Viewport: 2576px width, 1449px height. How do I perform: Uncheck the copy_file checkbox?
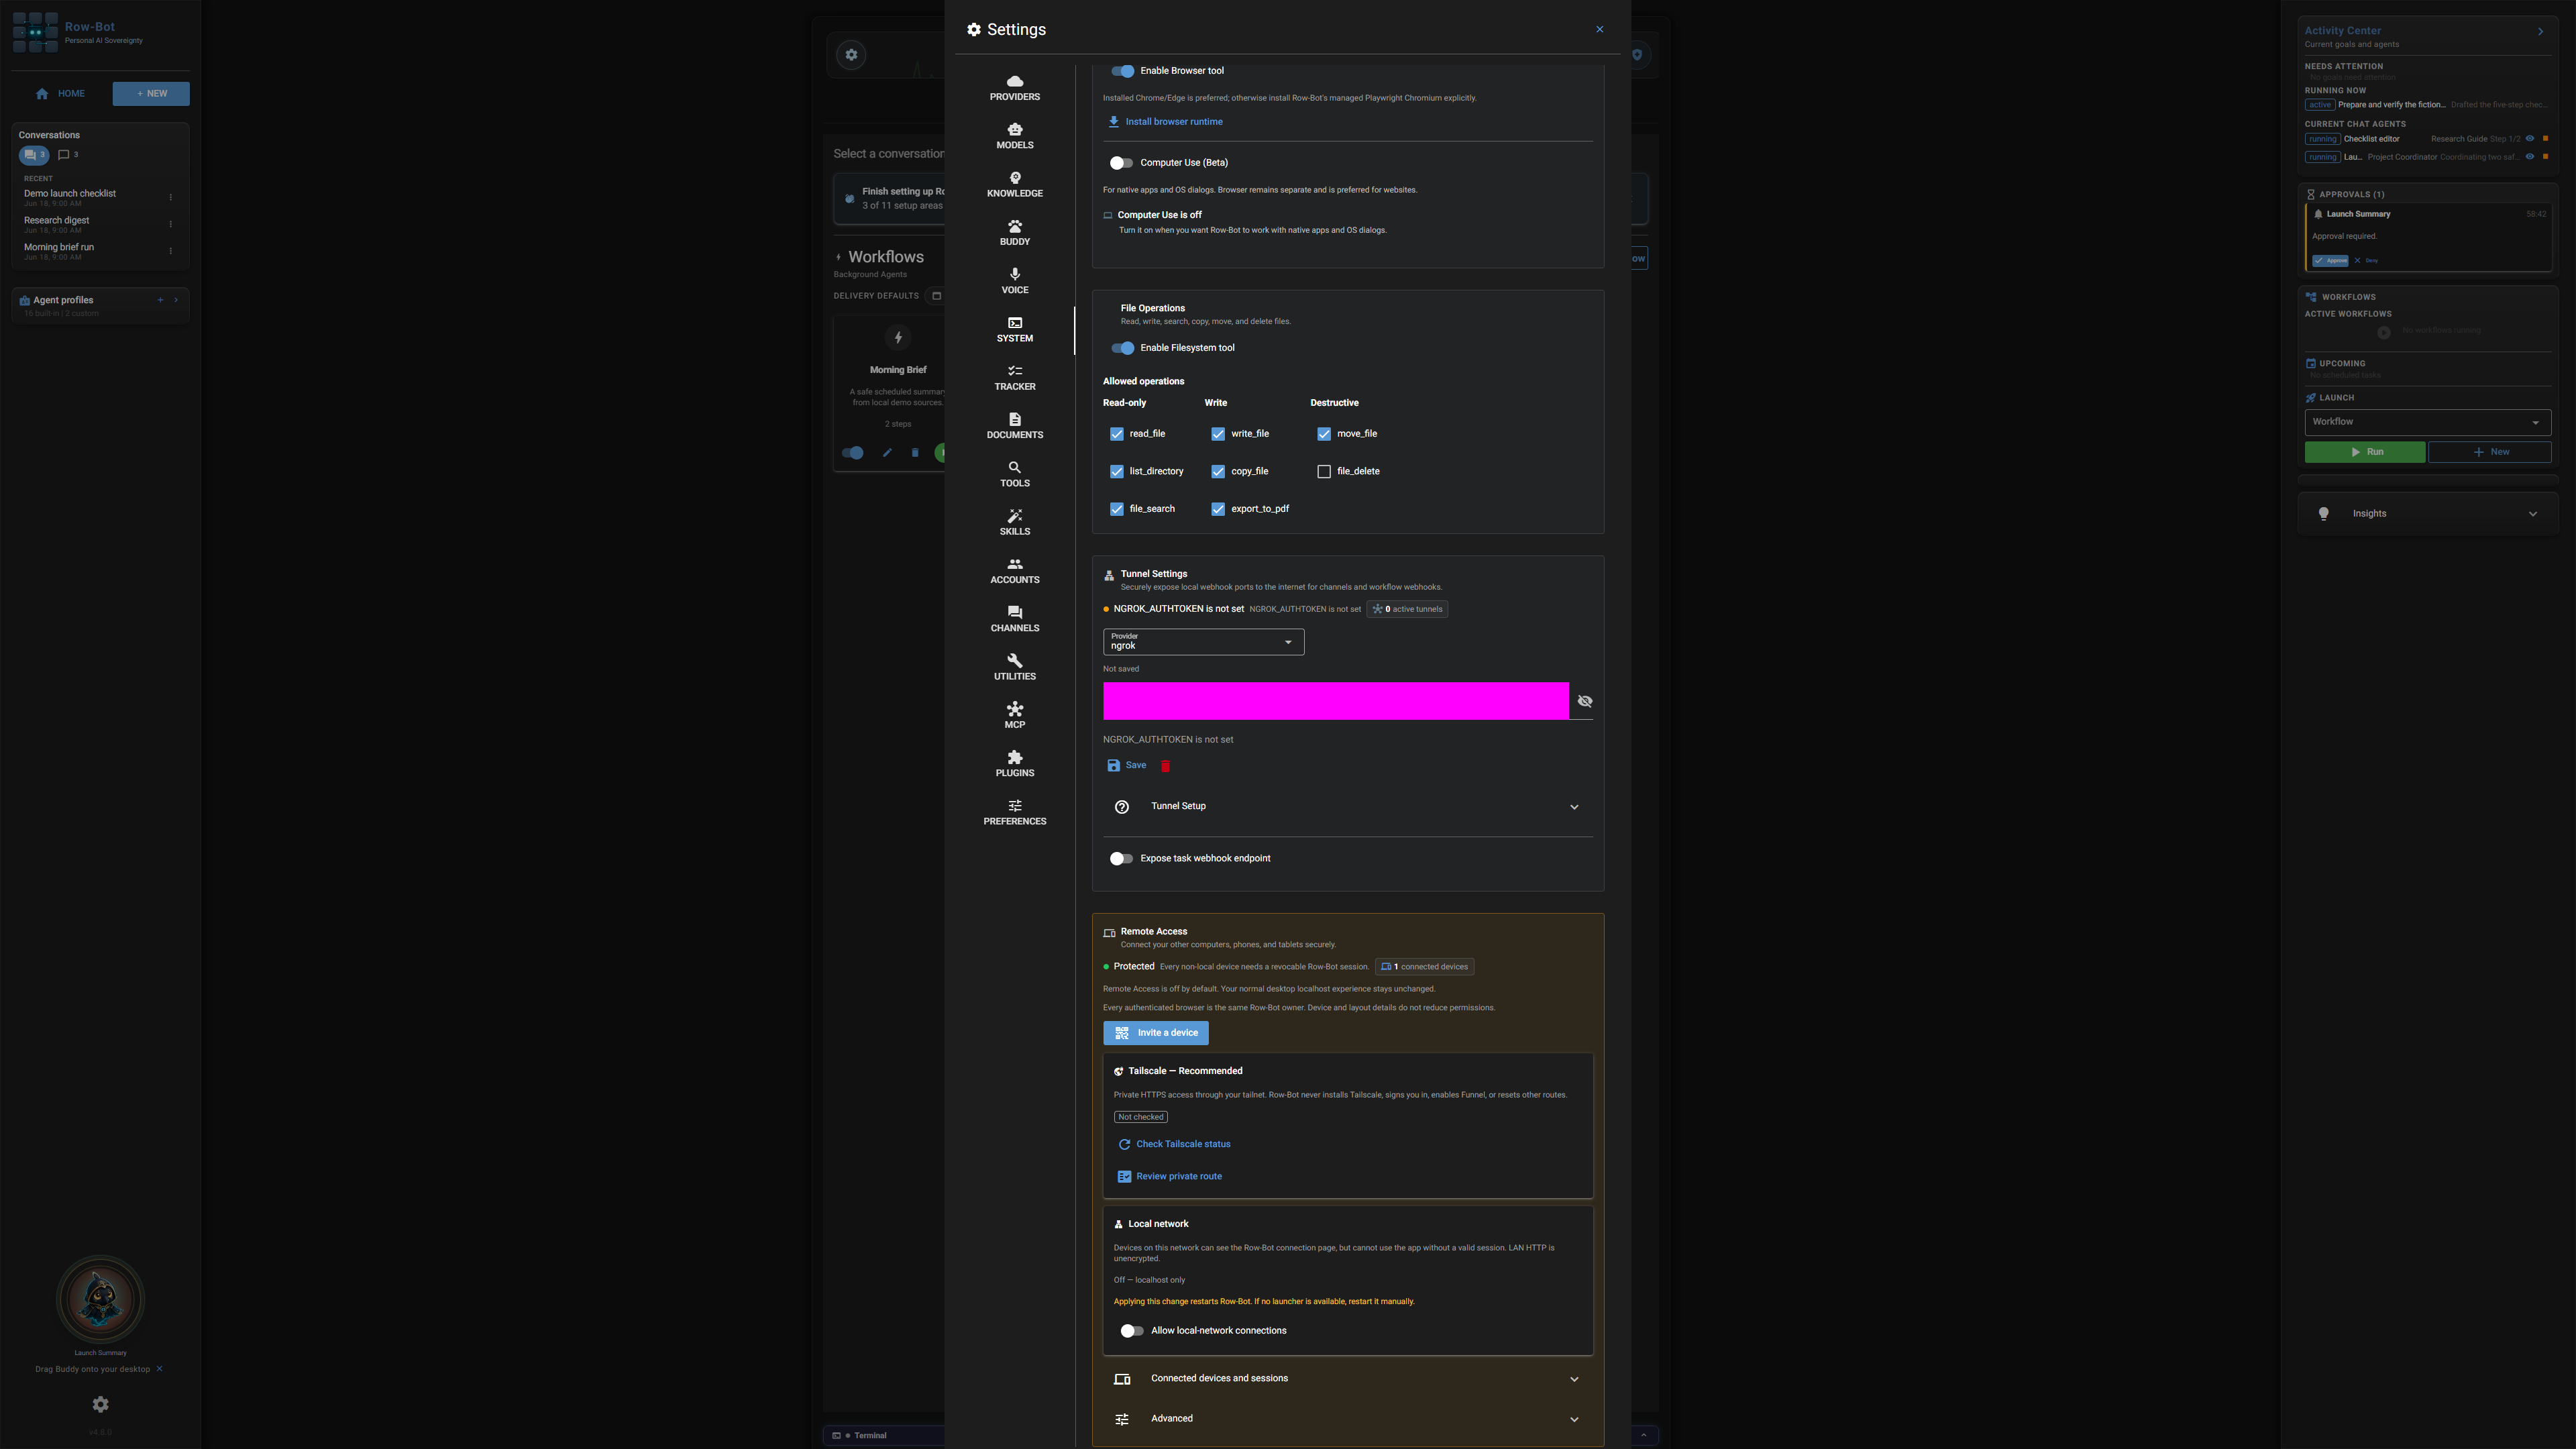(x=1218, y=471)
